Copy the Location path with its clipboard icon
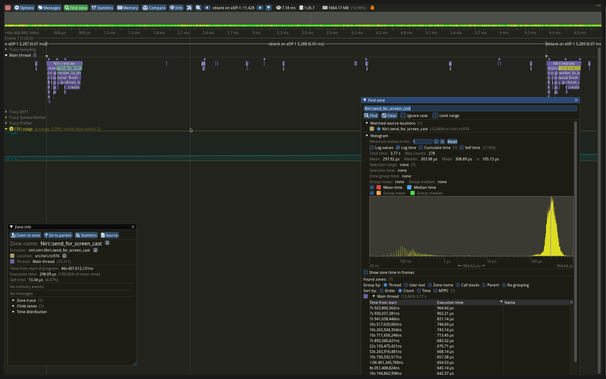 coord(65,256)
